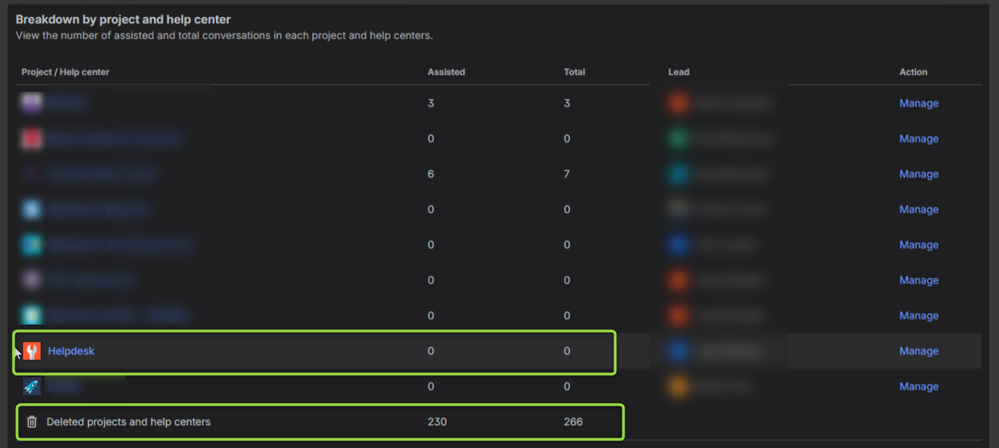Click the blue lead avatar in Helpdesk row
The width and height of the screenshot is (999, 448).
[679, 351]
